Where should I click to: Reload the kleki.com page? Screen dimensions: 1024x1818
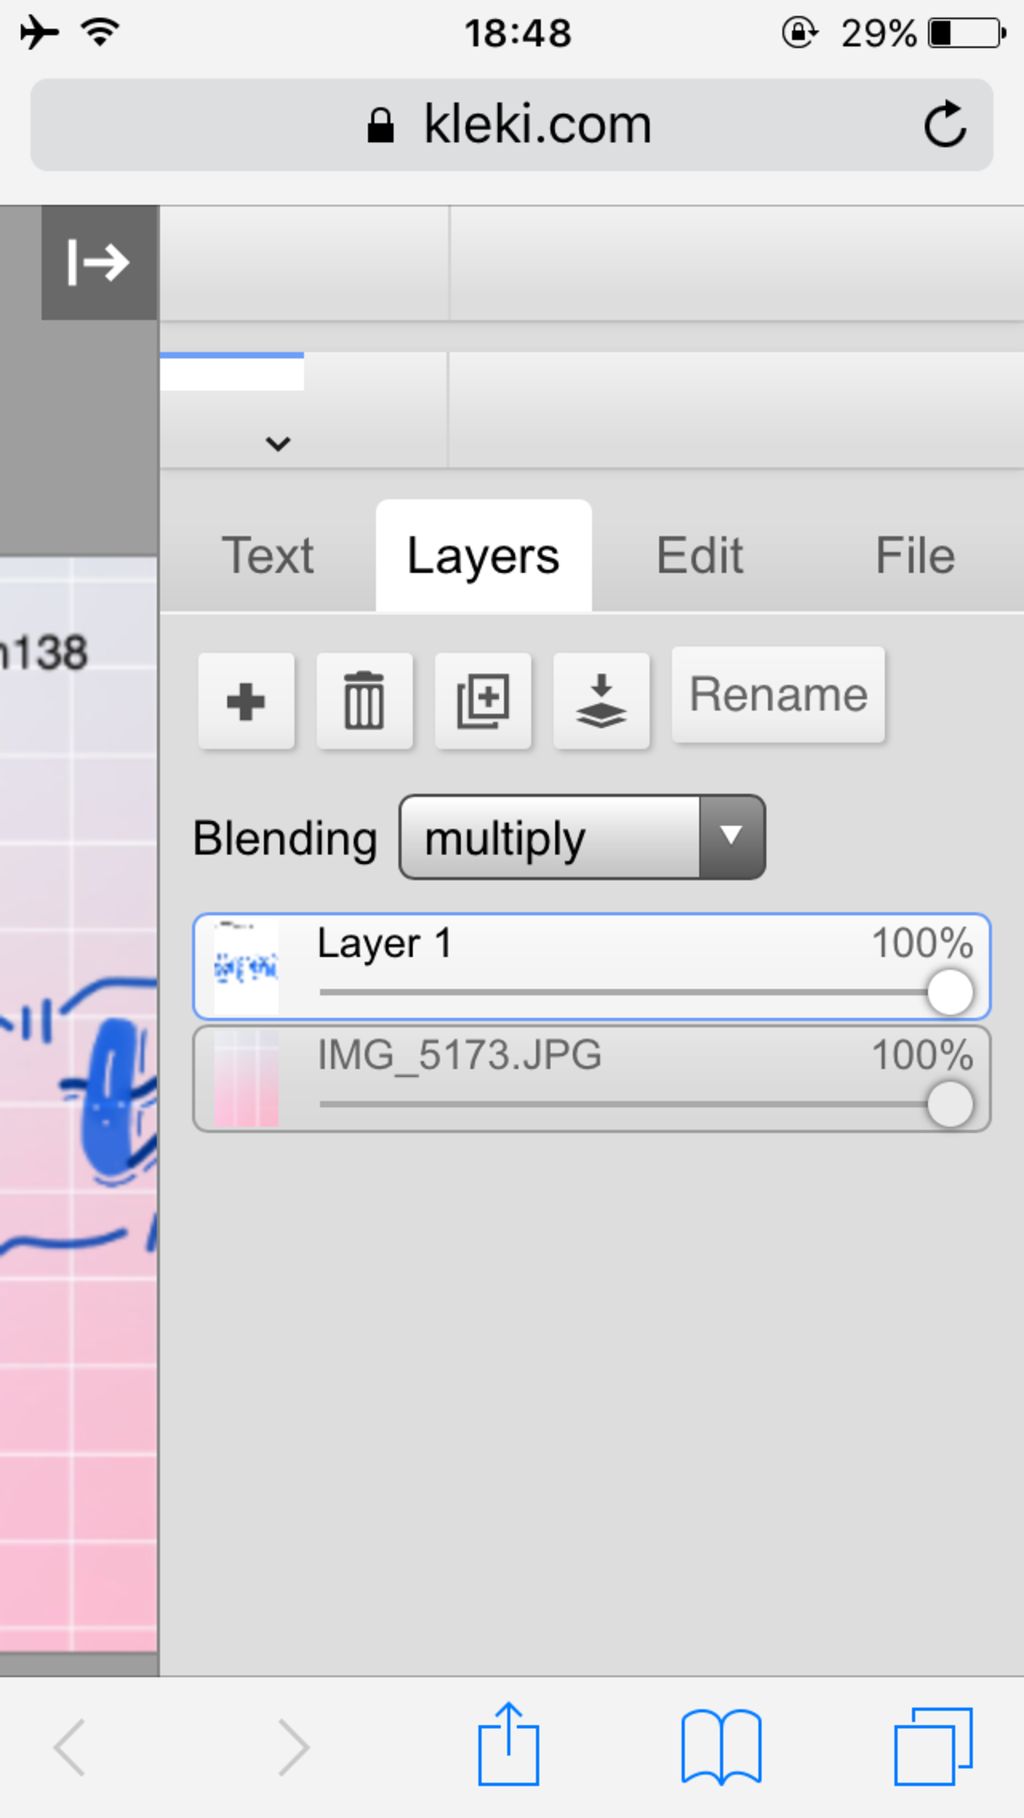point(944,125)
